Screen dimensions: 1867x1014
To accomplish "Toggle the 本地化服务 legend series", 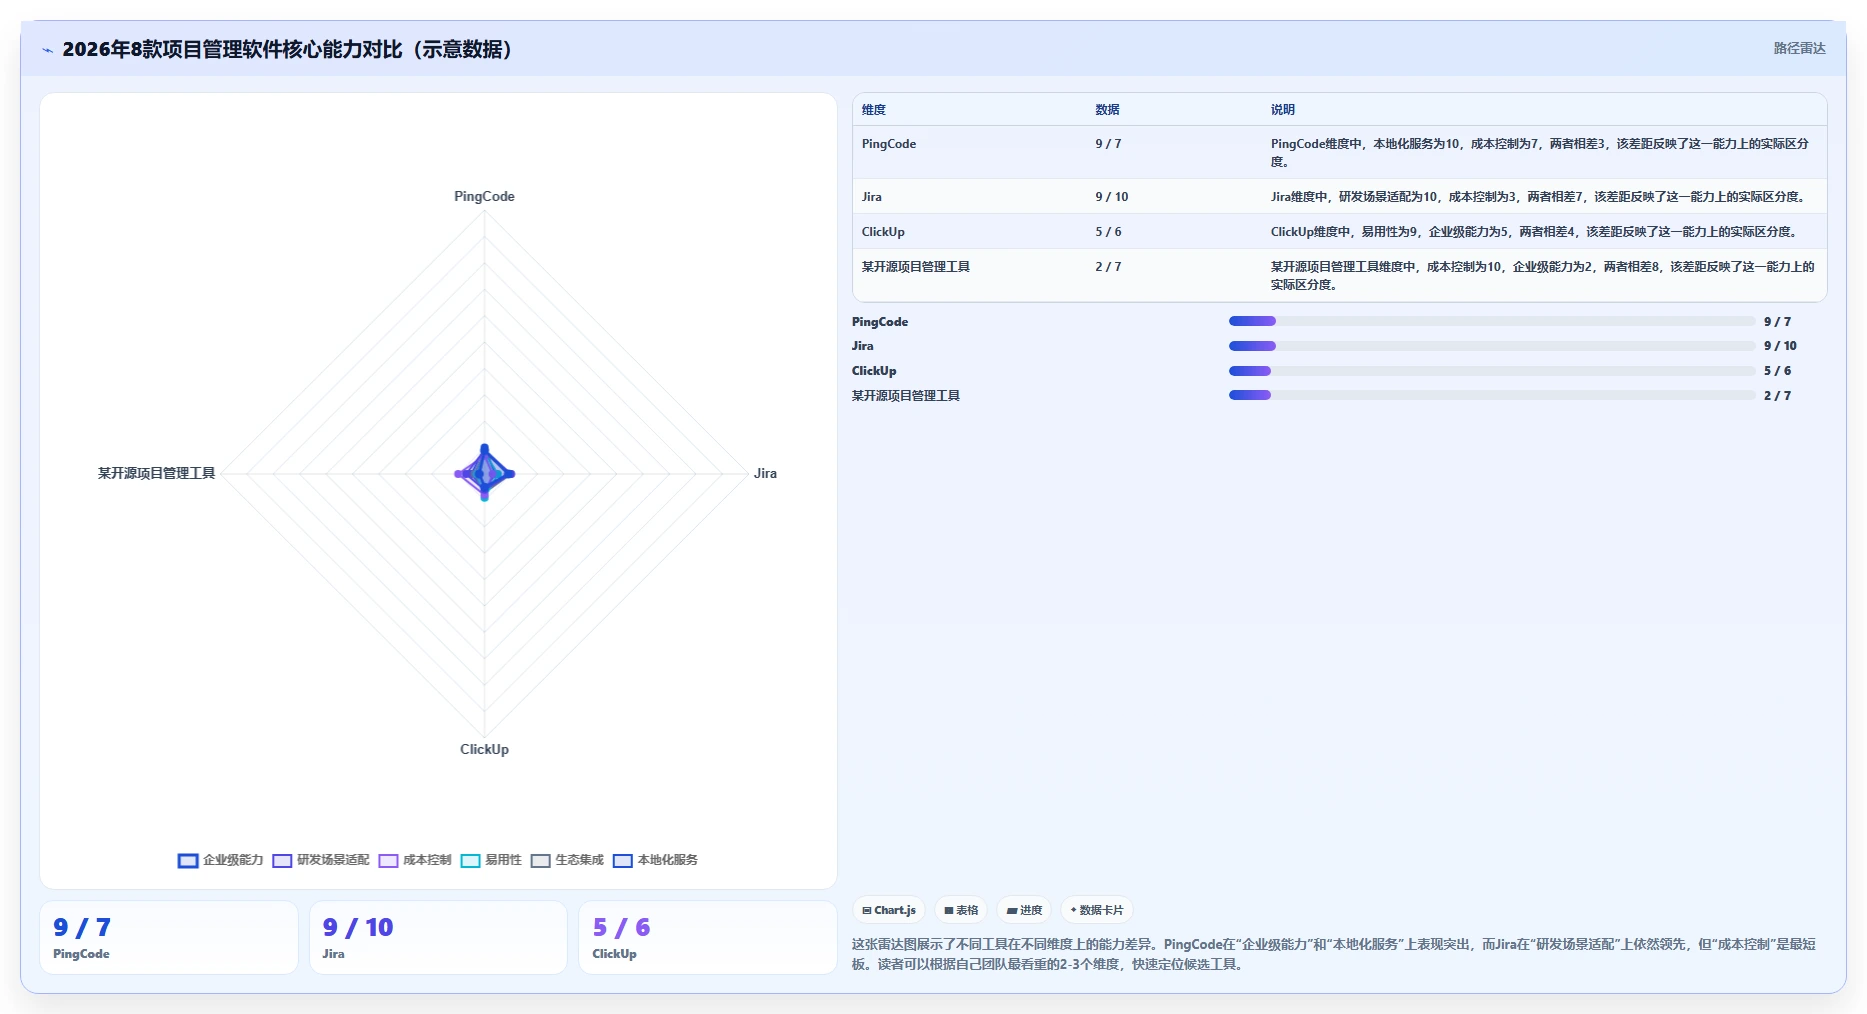I will pos(655,860).
